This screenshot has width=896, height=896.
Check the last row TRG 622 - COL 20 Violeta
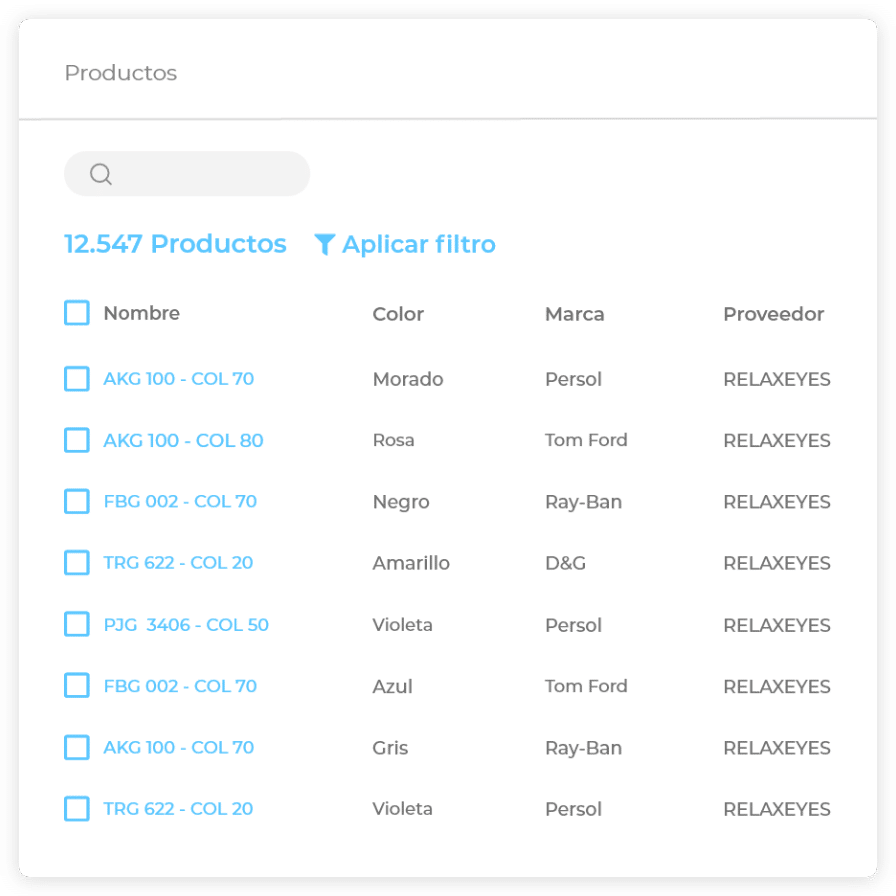[77, 808]
